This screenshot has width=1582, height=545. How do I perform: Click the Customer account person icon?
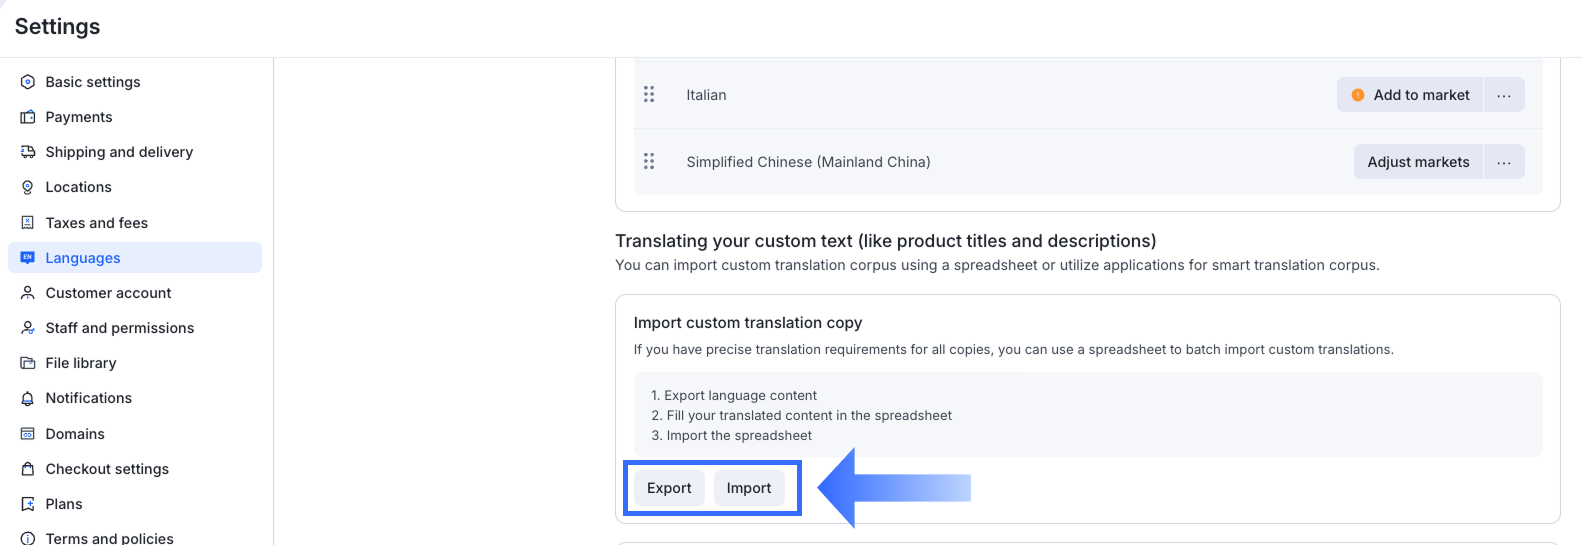coord(28,293)
